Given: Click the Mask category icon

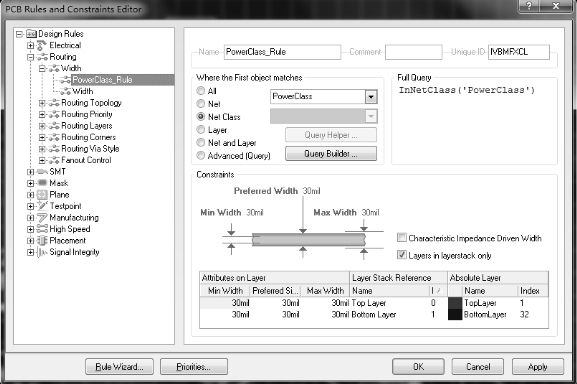Looking at the screenshot, I should (42, 183).
